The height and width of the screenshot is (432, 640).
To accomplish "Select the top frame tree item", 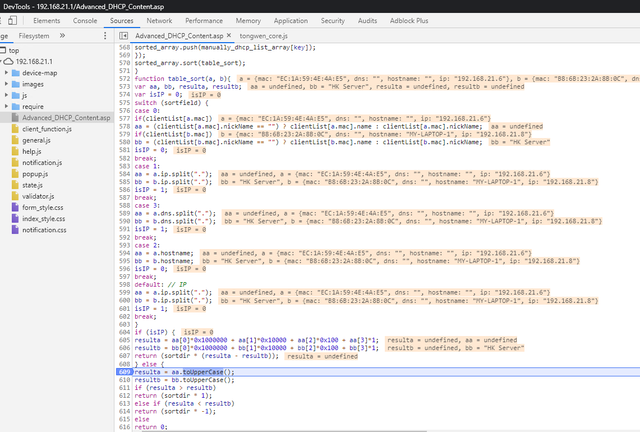I will point(13,51).
